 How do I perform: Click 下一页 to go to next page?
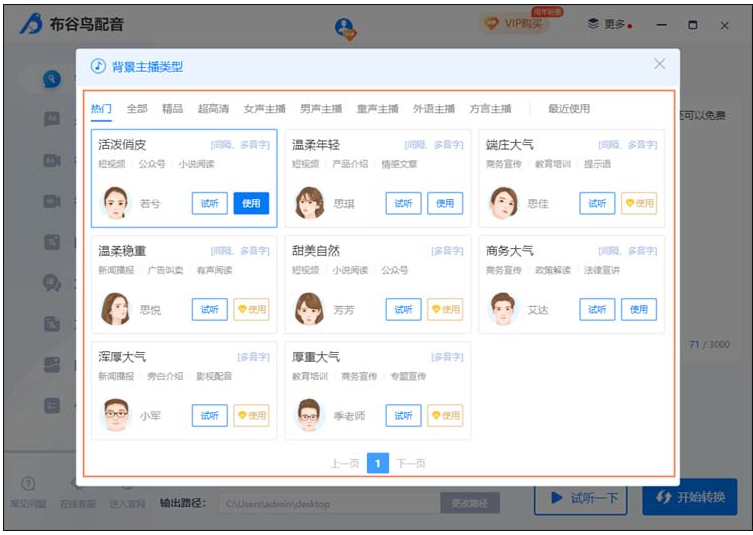(411, 463)
